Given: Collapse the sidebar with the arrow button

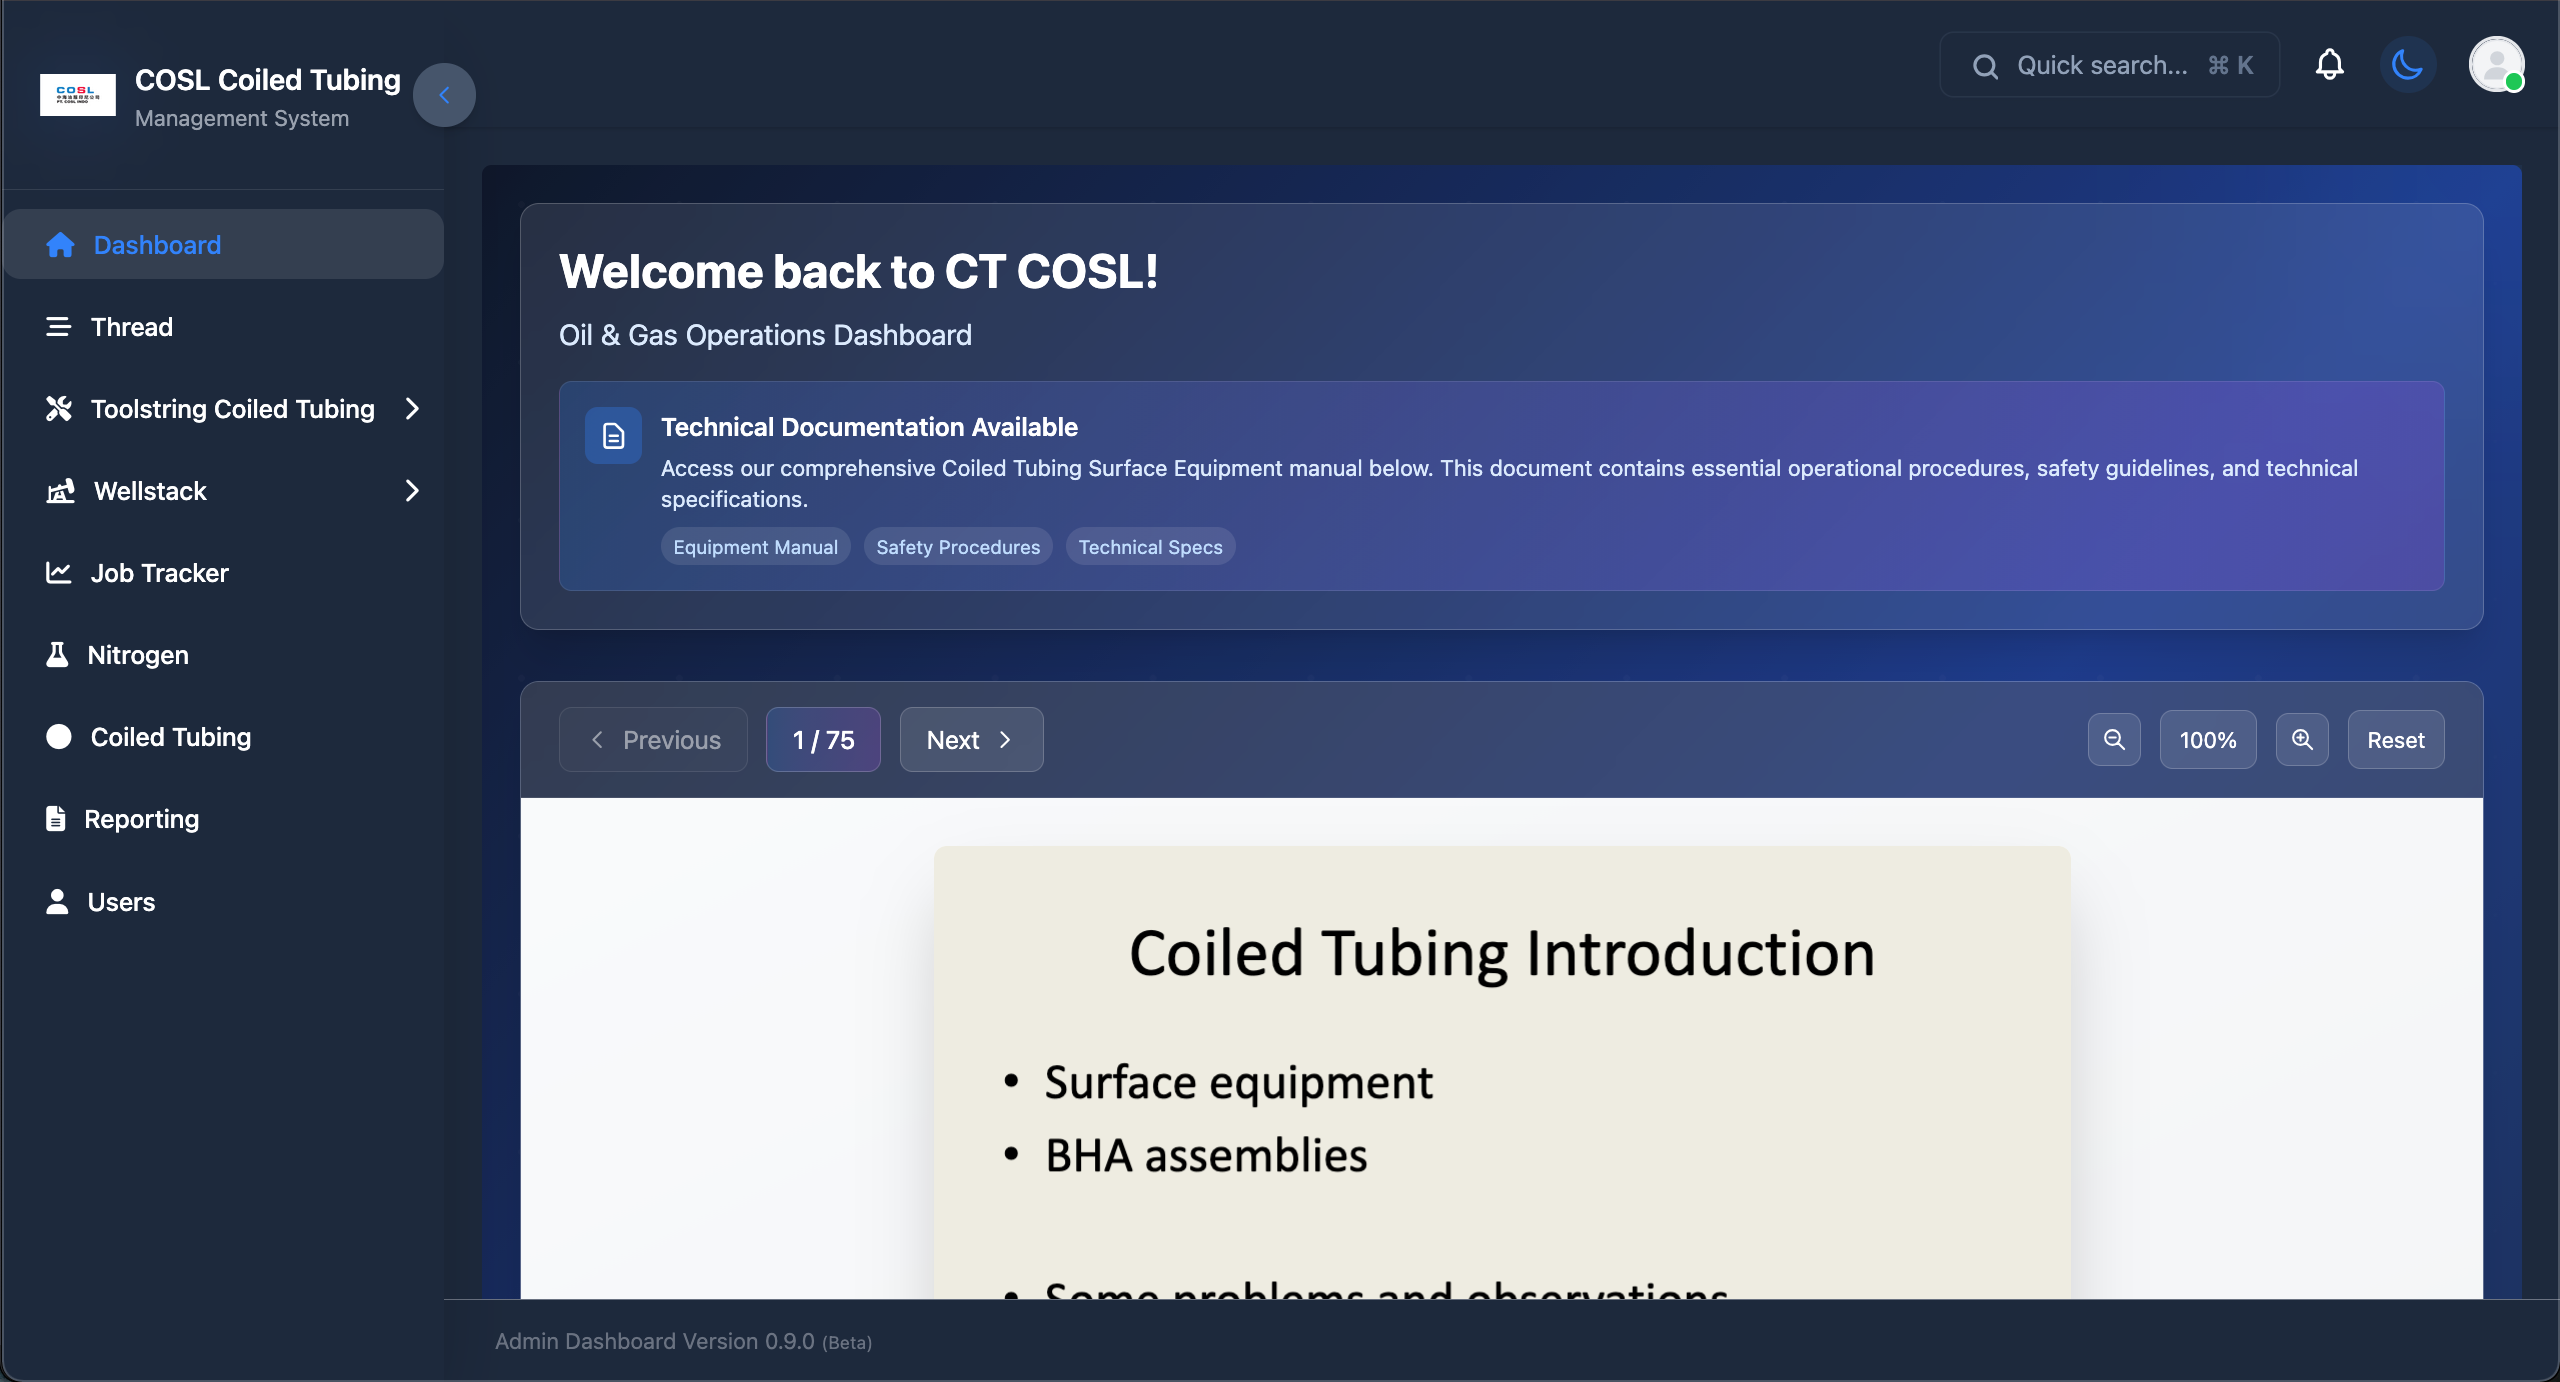Looking at the screenshot, I should [444, 95].
